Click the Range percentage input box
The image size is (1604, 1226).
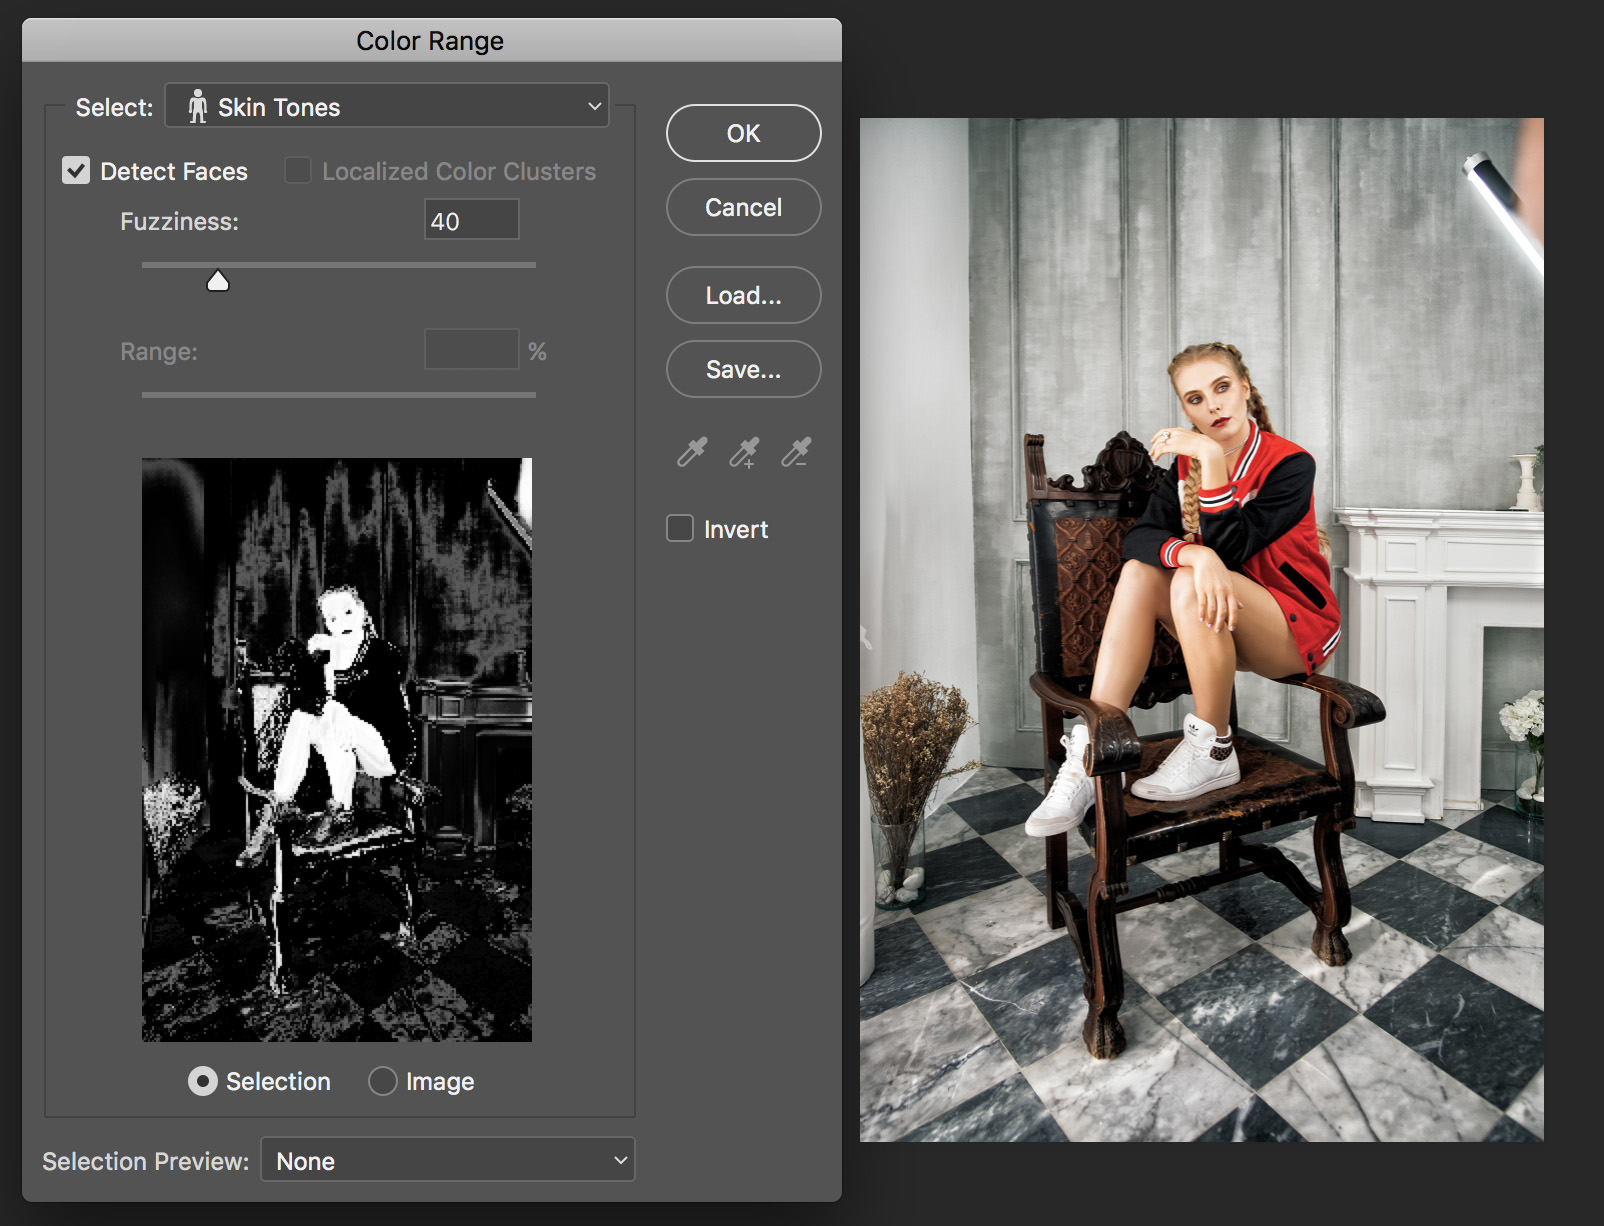click(471, 350)
